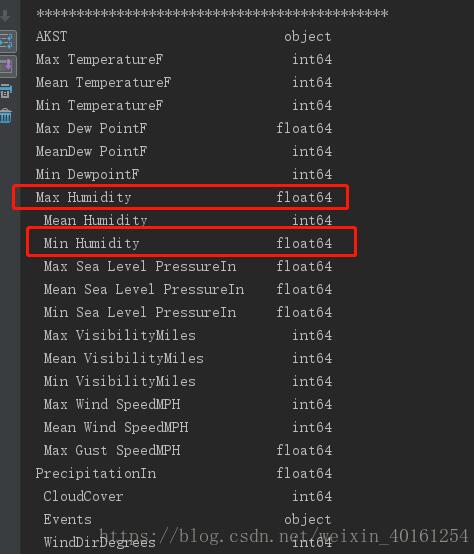This screenshot has height=554, width=474.
Task: Click the AKST column name text
Action: pyautogui.click(x=51, y=36)
